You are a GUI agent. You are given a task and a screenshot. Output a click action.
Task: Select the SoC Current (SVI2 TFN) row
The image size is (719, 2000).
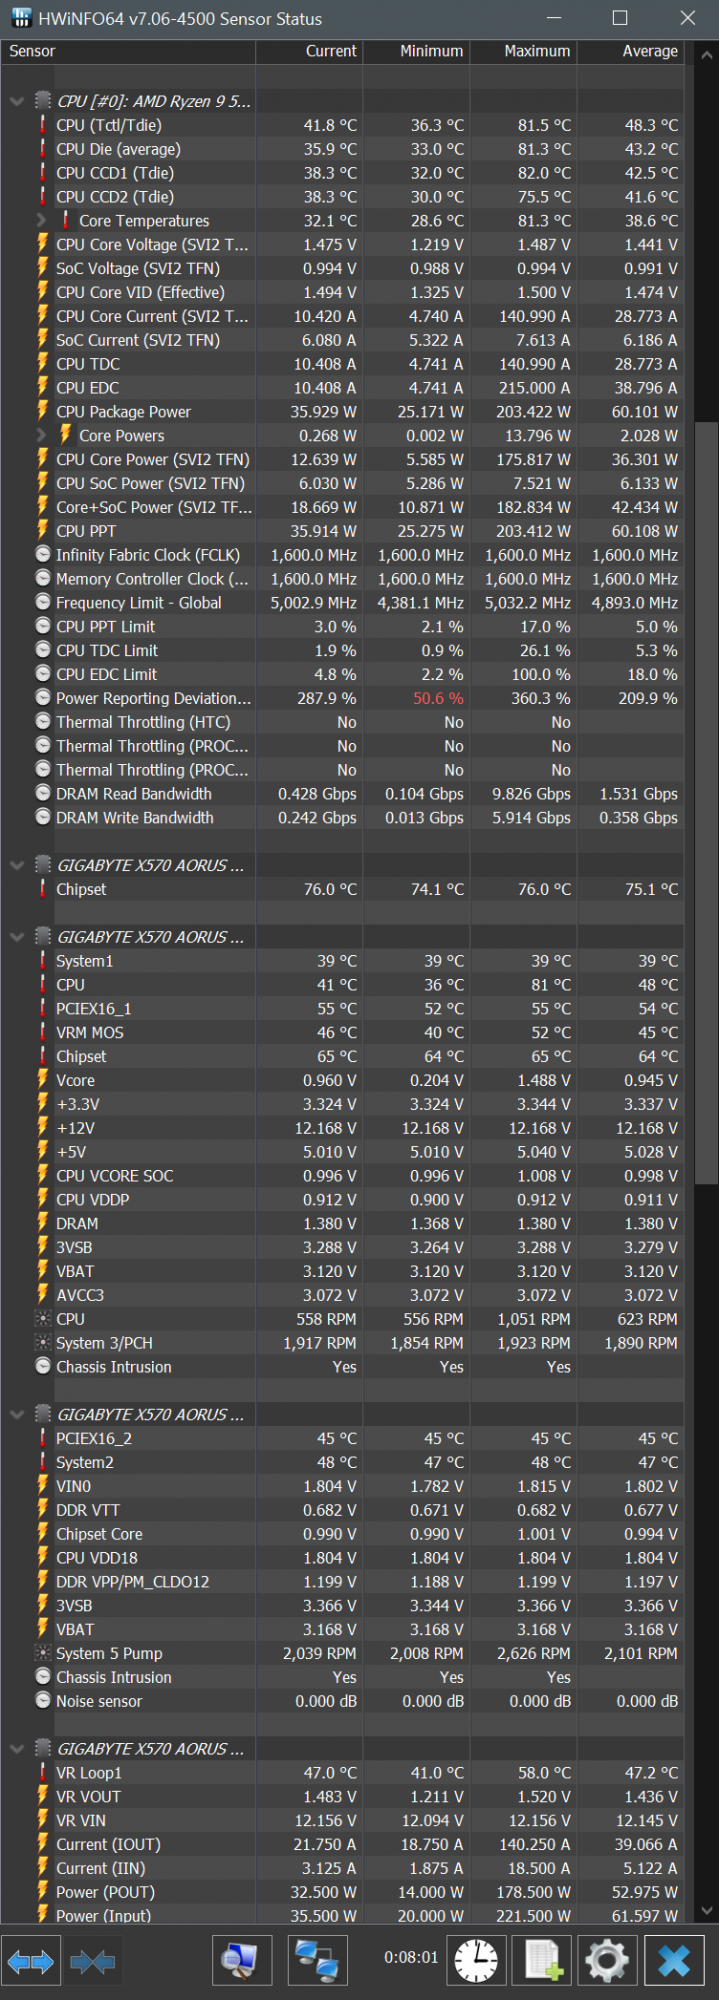tap(342, 340)
